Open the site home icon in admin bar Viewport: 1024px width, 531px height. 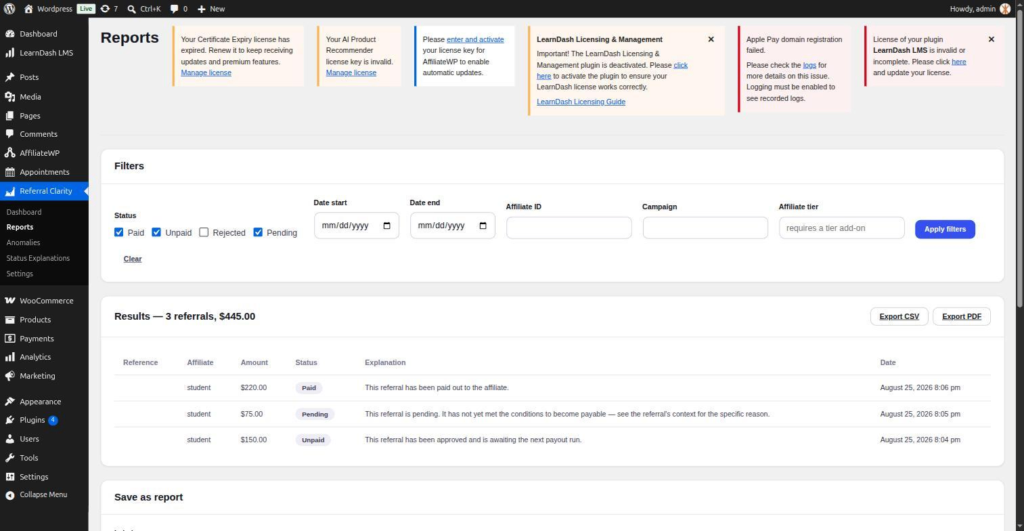[x=28, y=8]
